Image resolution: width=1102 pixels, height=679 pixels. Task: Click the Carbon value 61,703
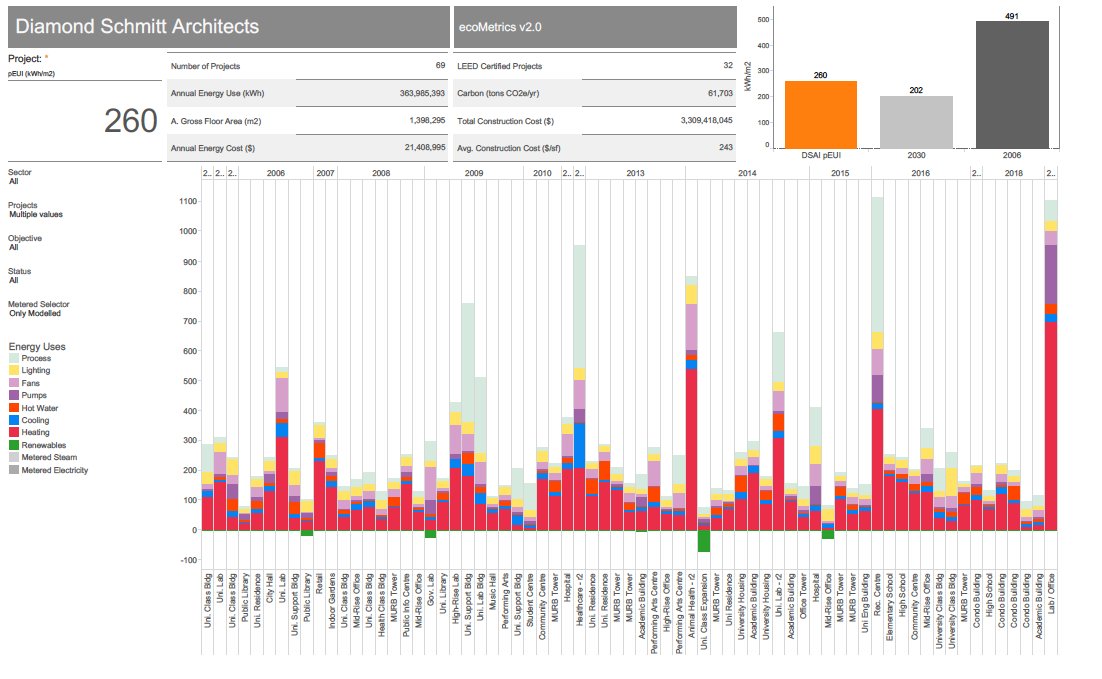720,93
